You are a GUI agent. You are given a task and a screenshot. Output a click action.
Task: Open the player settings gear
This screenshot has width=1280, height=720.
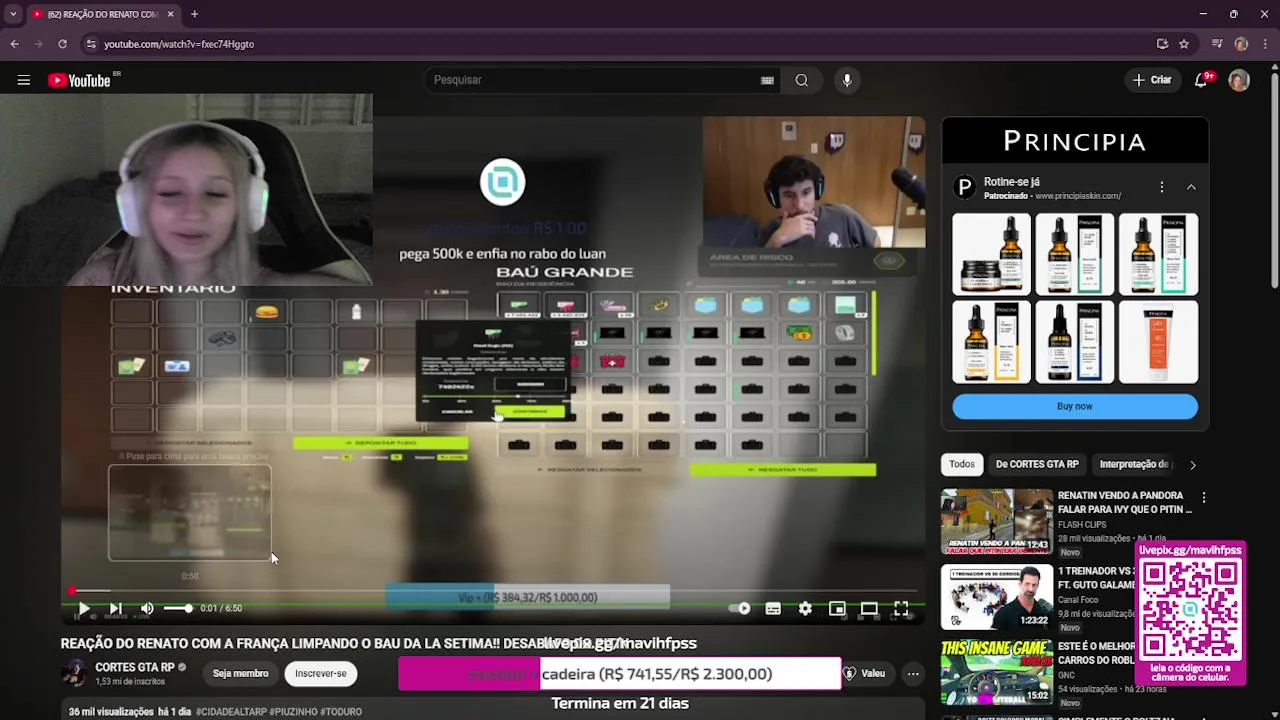pos(805,608)
